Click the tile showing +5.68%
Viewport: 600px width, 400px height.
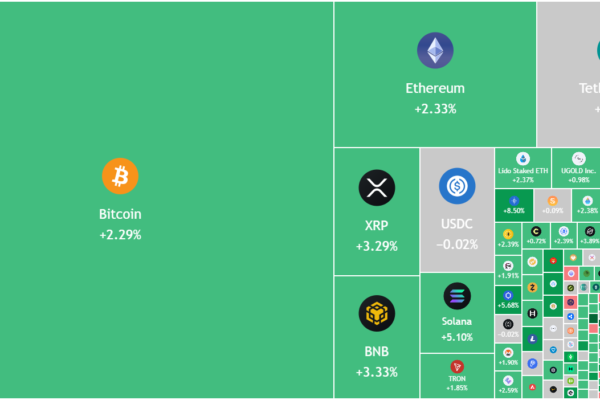[509, 299]
